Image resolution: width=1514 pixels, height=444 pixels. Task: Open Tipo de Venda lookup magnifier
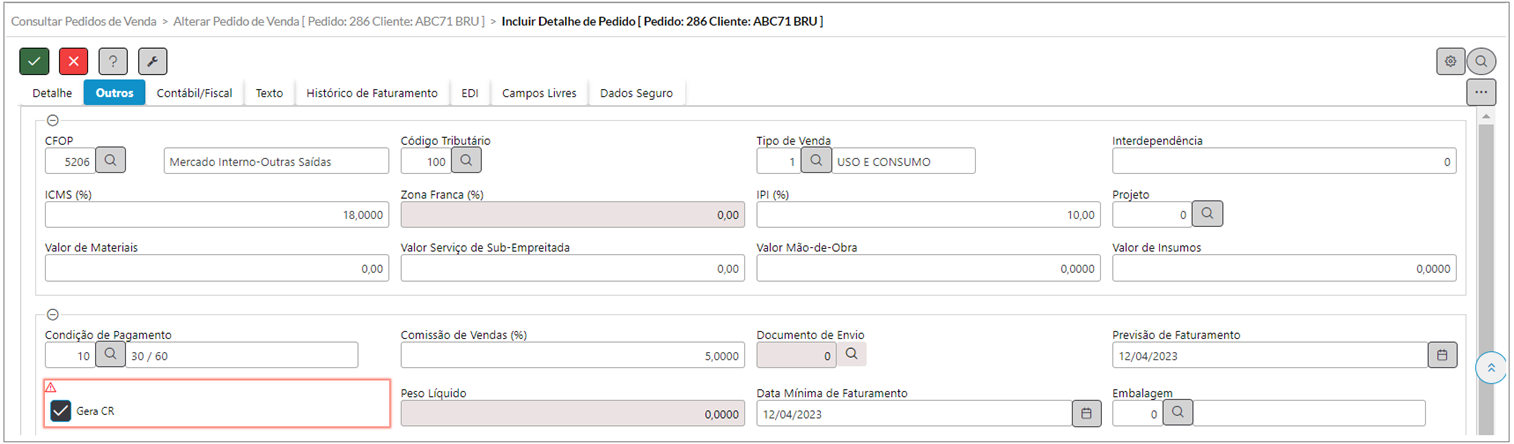click(816, 160)
